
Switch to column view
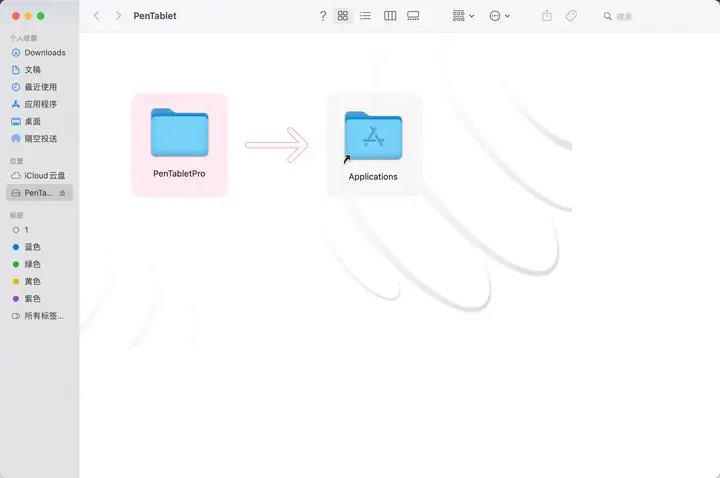pos(390,16)
